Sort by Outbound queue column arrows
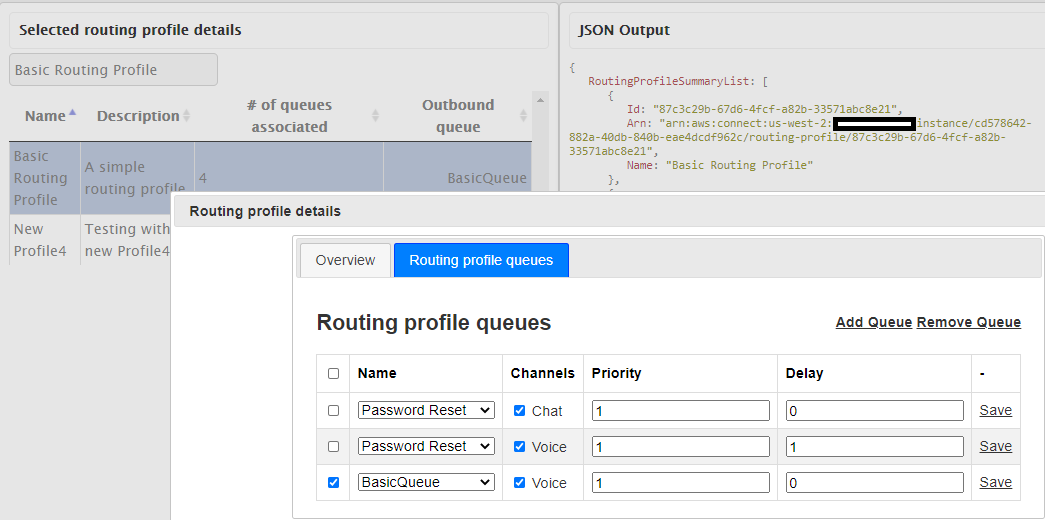This screenshot has height=520, width=1045. 523,116
